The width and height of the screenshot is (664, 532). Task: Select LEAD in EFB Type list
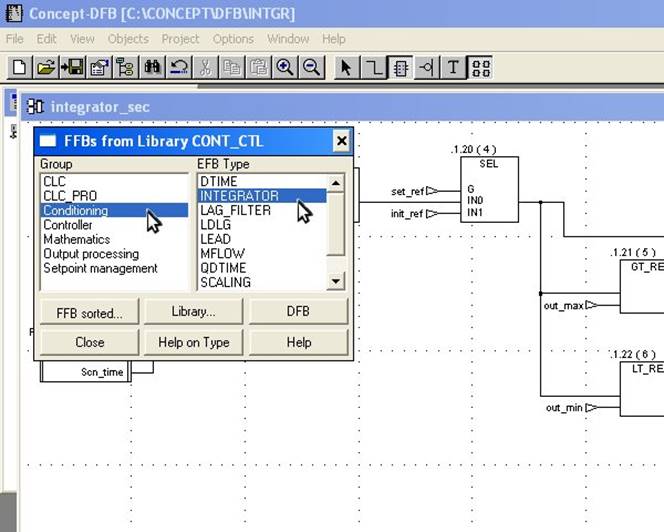pyautogui.click(x=262, y=239)
